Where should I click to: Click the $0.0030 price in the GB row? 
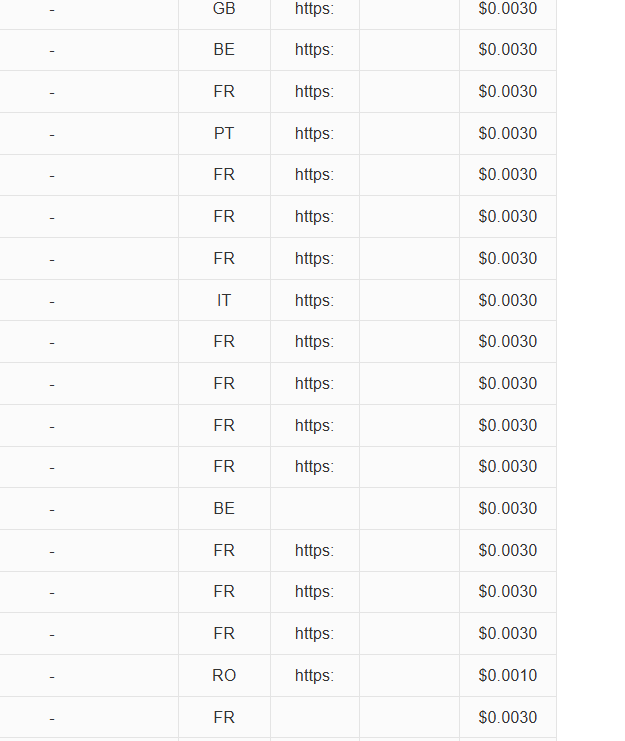click(x=507, y=8)
